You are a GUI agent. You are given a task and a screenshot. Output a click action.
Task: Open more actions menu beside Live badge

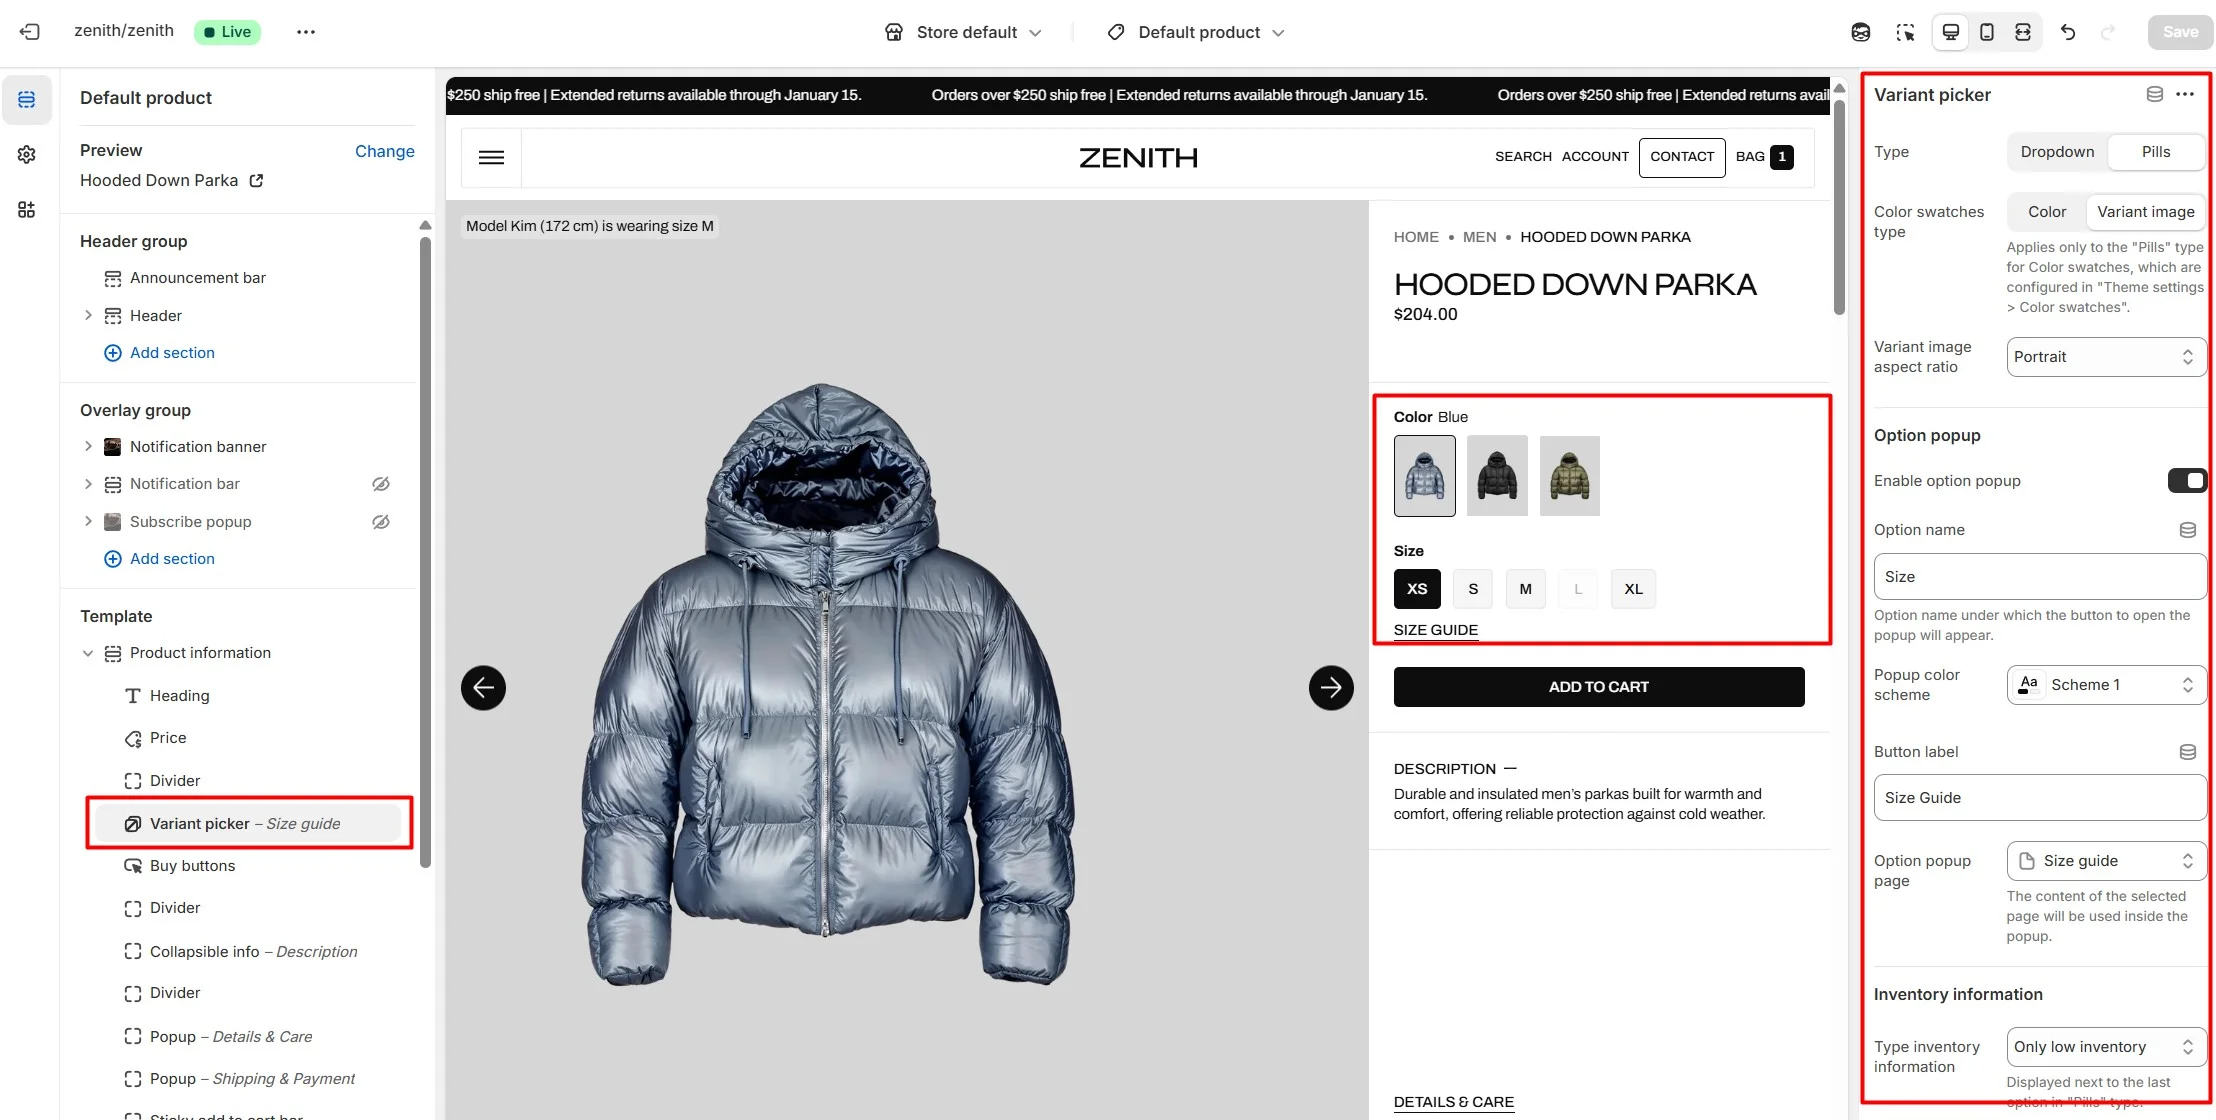click(x=306, y=32)
